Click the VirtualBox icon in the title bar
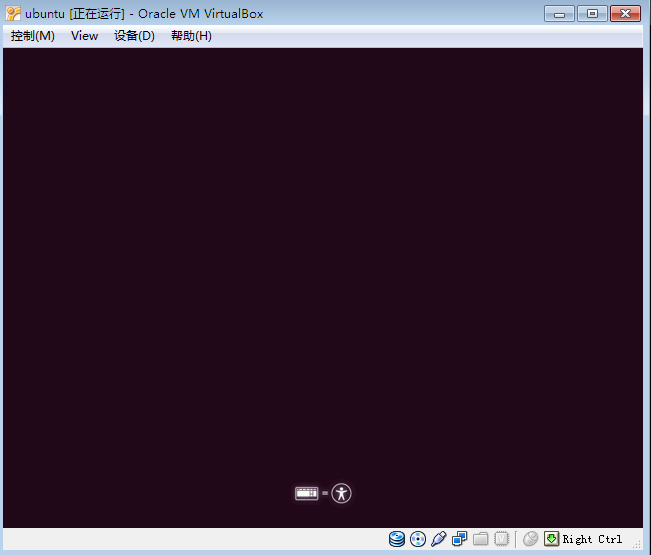Viewport: 651px width, 555px height. click(x=13, y=13)
